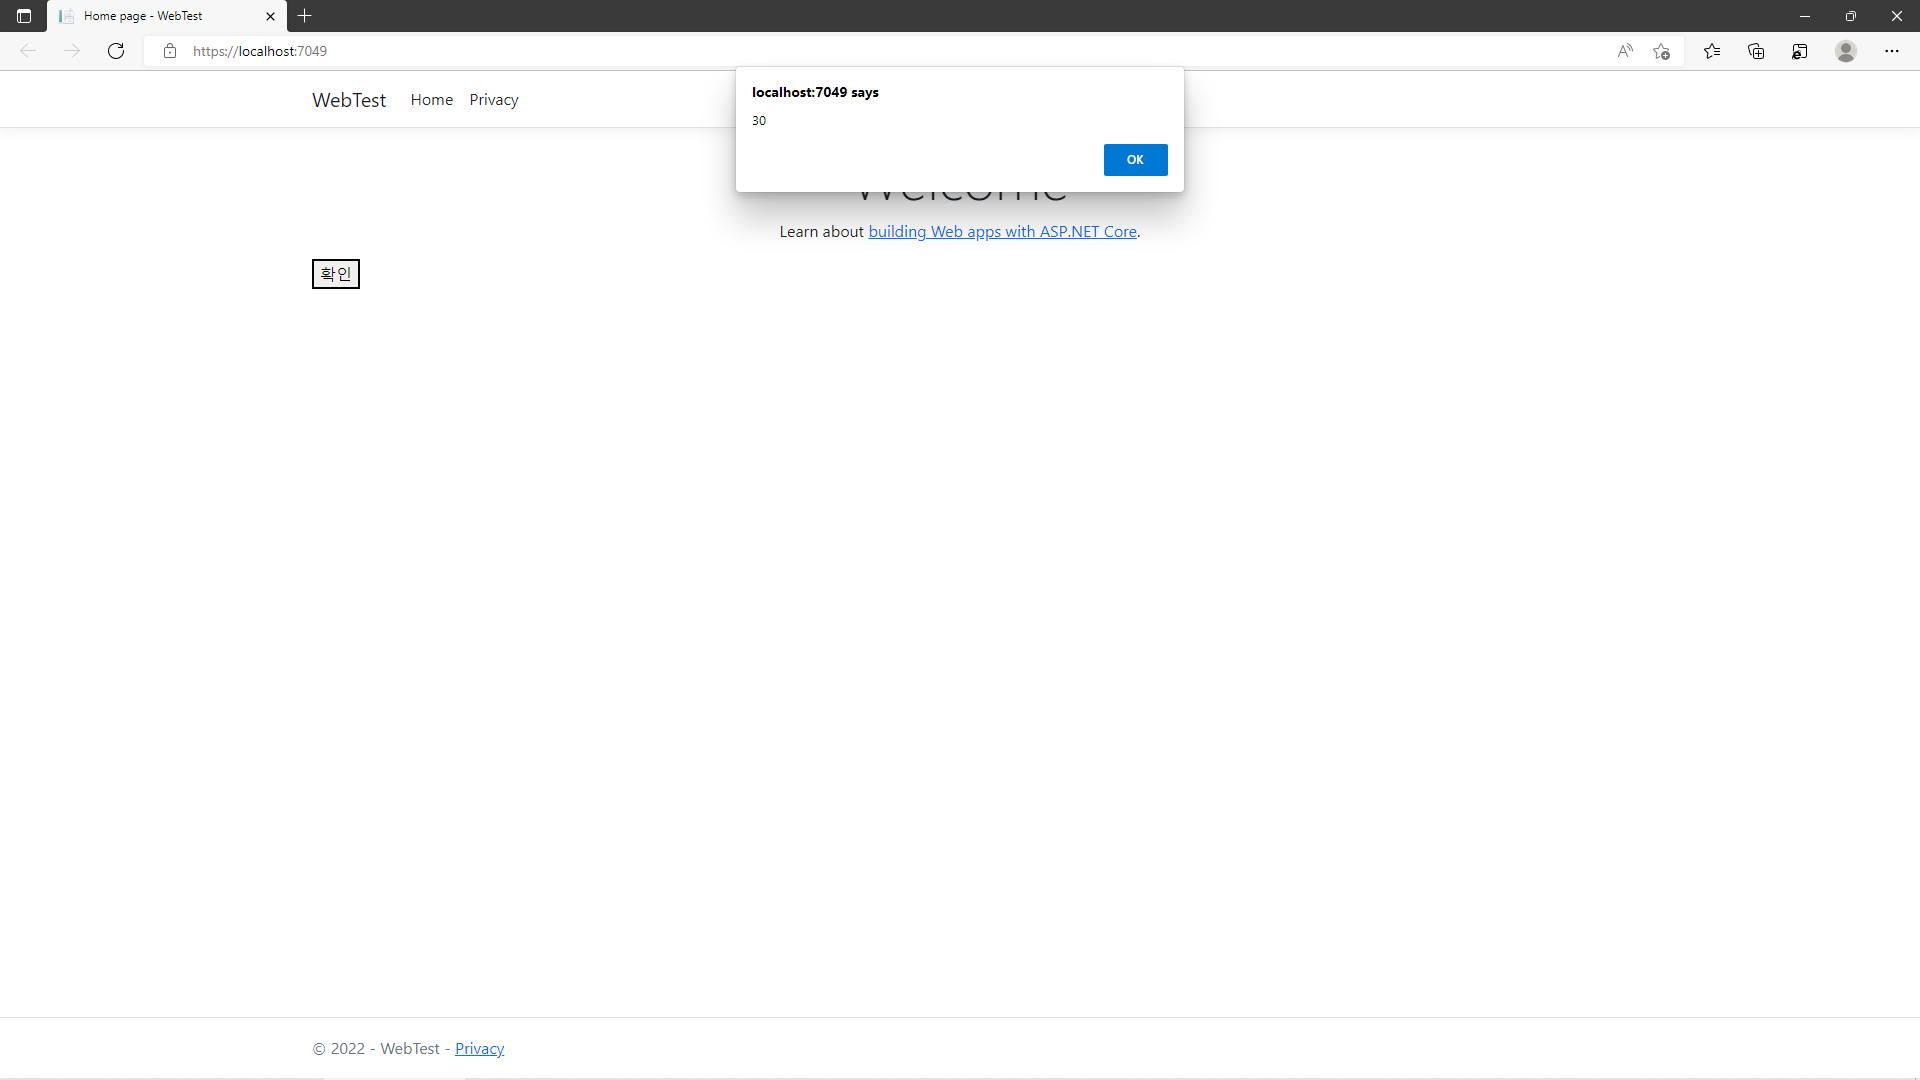This screenshot has width=1920, height=1080.
Task: Click the browser forward arrow
Action: (x=72, y=51)
